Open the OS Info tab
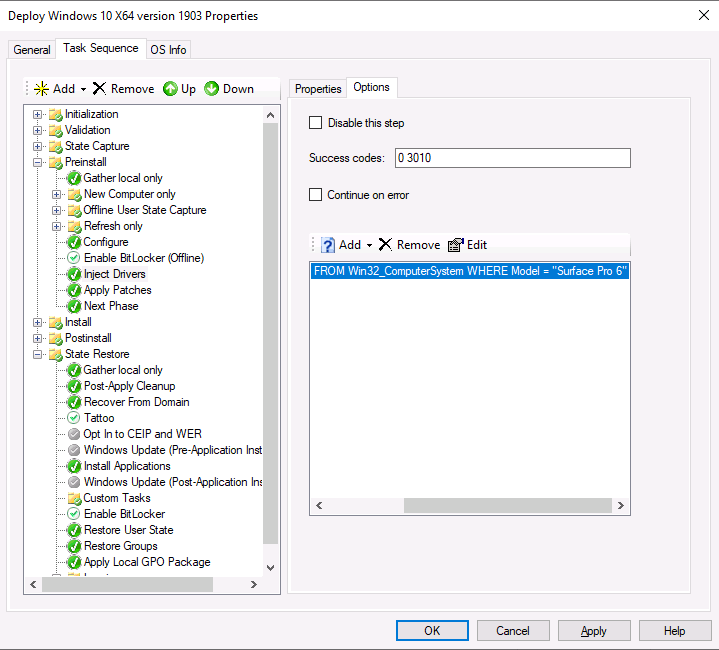 (x=168, y=50)
